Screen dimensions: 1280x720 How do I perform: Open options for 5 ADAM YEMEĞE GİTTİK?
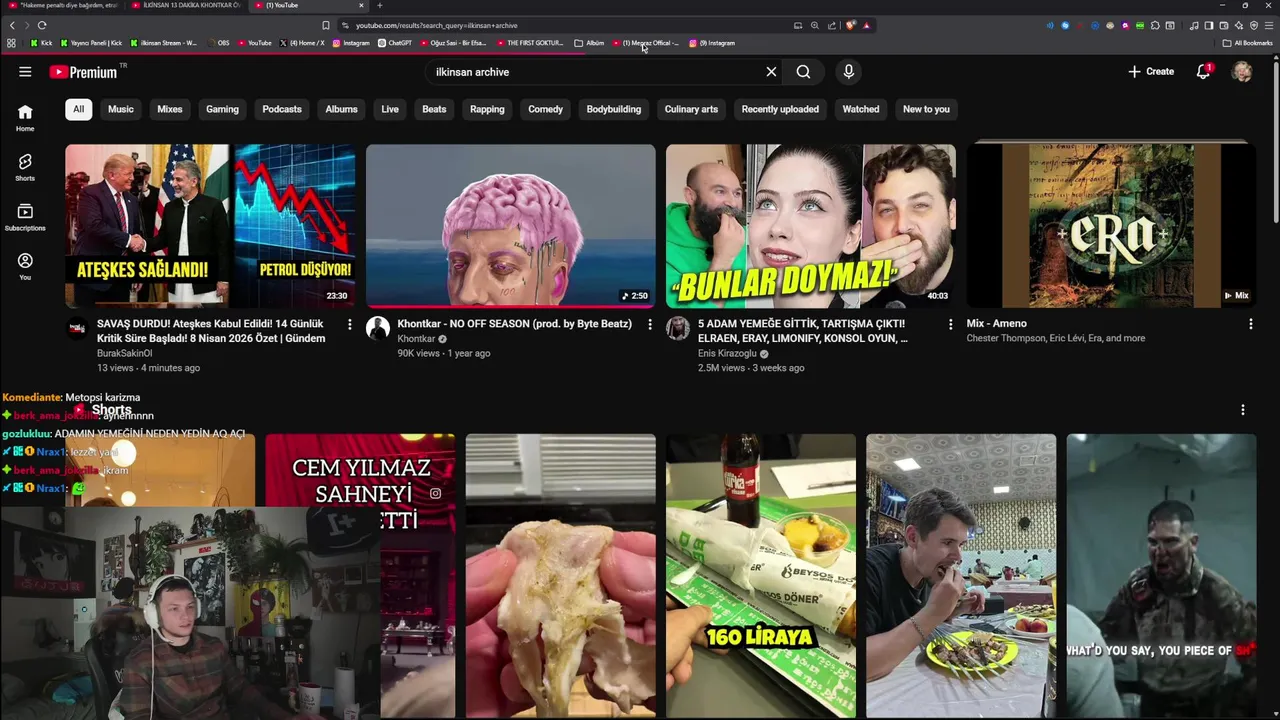(950, 324)
